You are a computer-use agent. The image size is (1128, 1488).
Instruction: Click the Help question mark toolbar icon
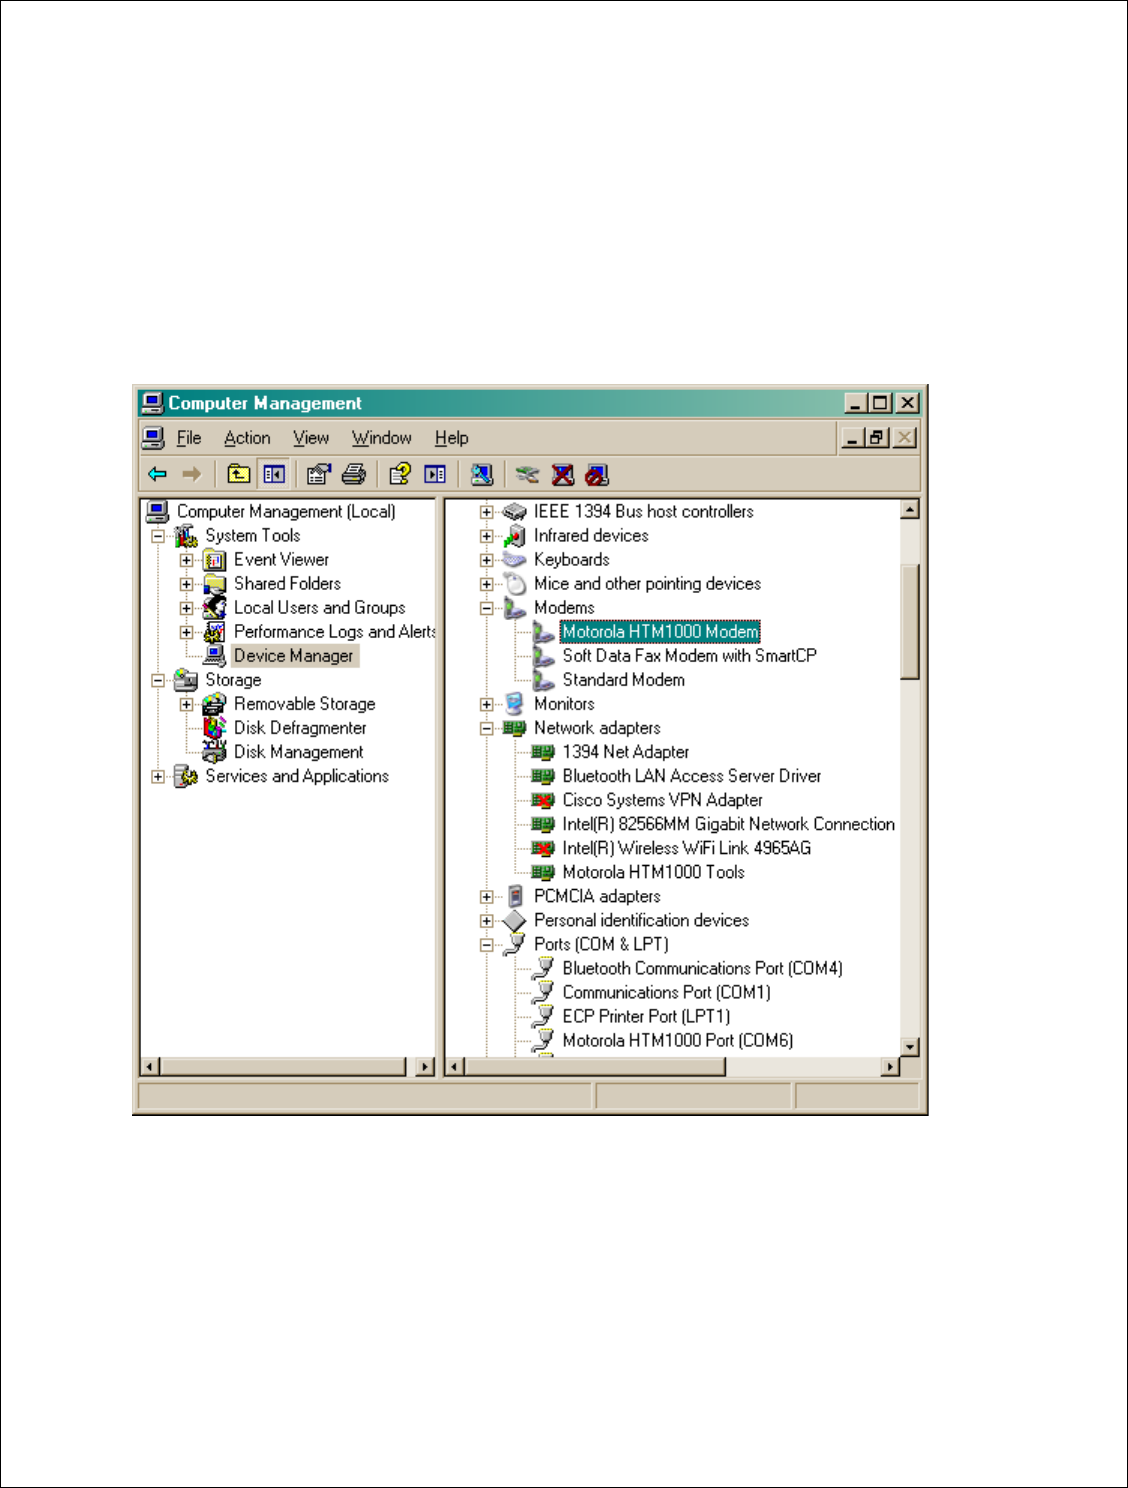tap(400, 474)
